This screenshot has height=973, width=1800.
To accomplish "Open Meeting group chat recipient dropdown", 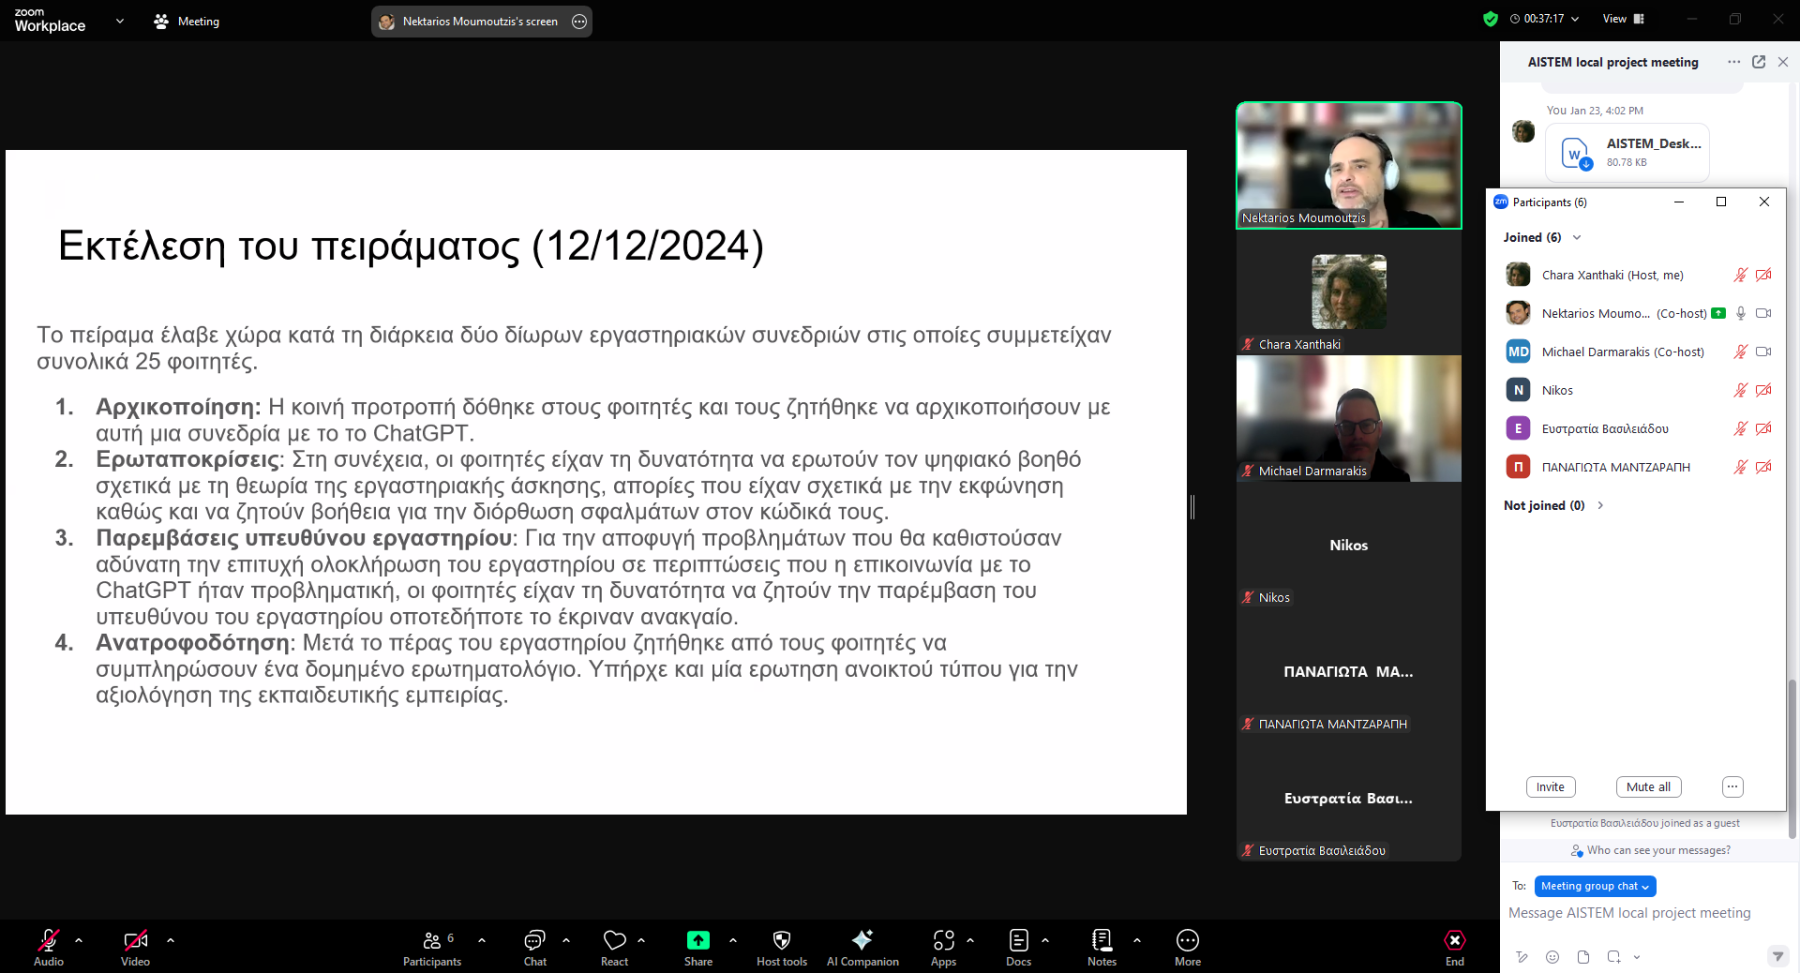I will pyautogui.click(x=1595, y=886).
